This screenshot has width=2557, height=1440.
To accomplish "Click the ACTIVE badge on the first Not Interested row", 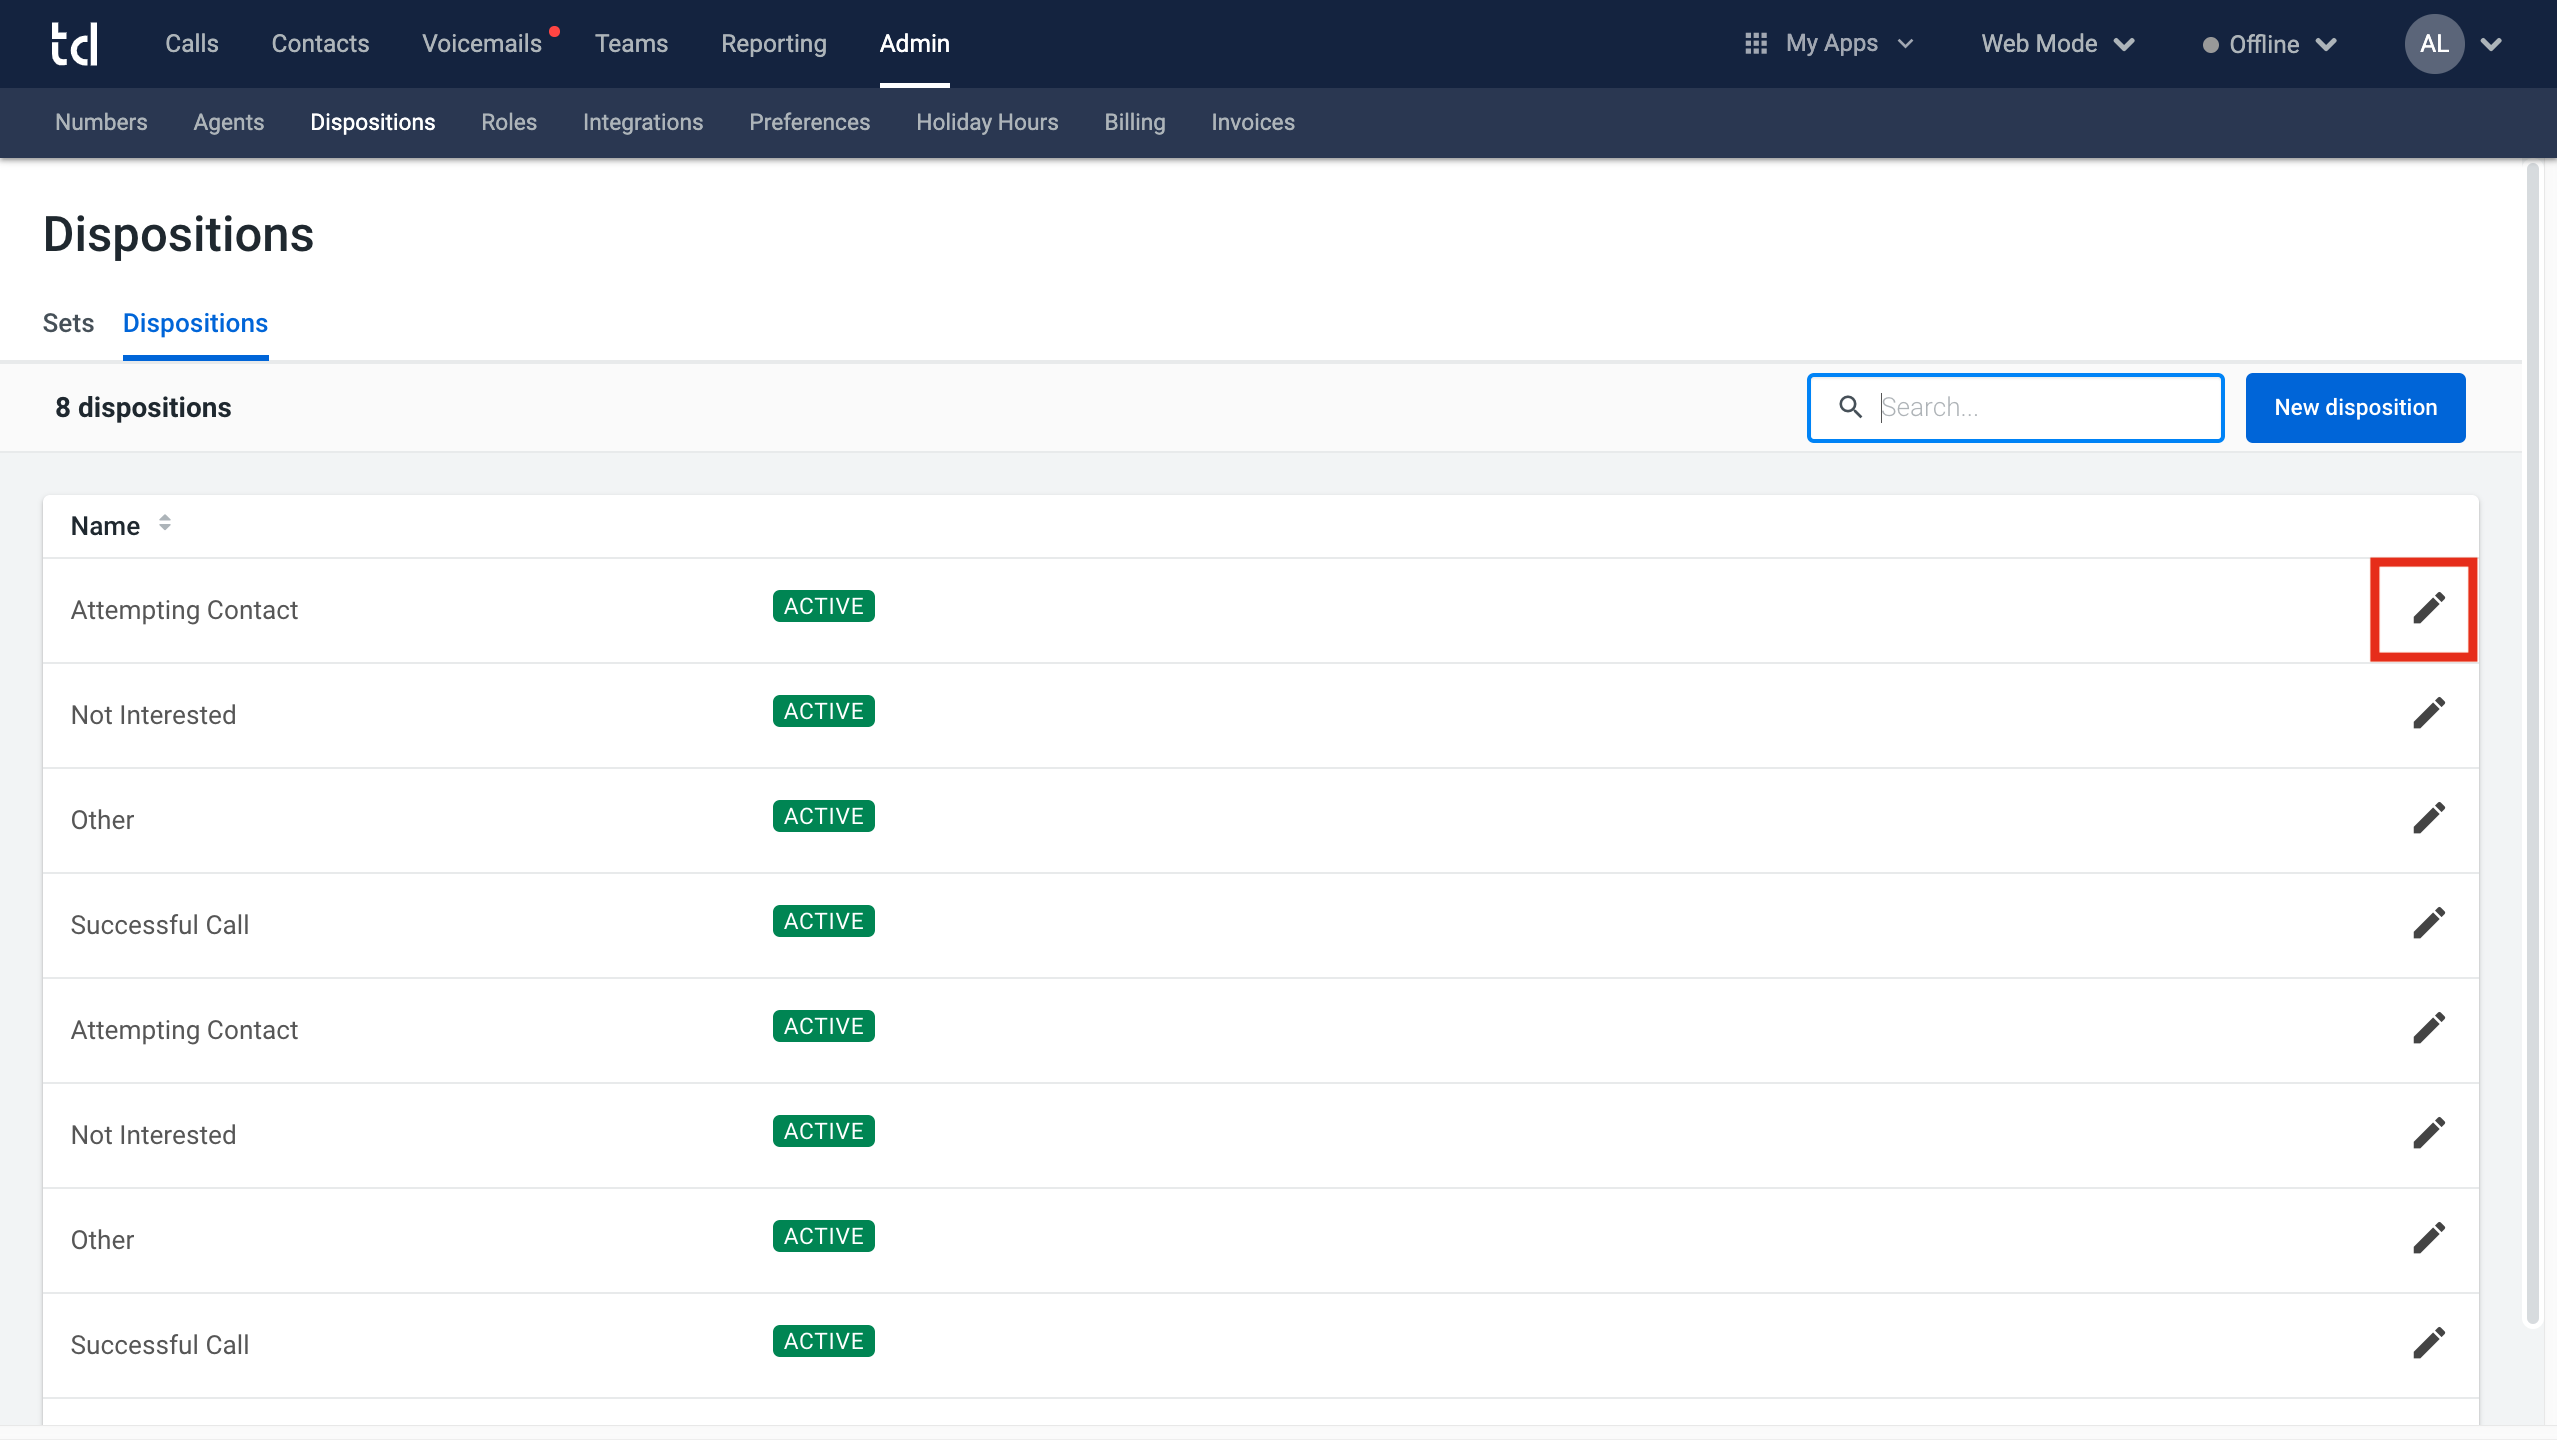I will coord(824,711).
